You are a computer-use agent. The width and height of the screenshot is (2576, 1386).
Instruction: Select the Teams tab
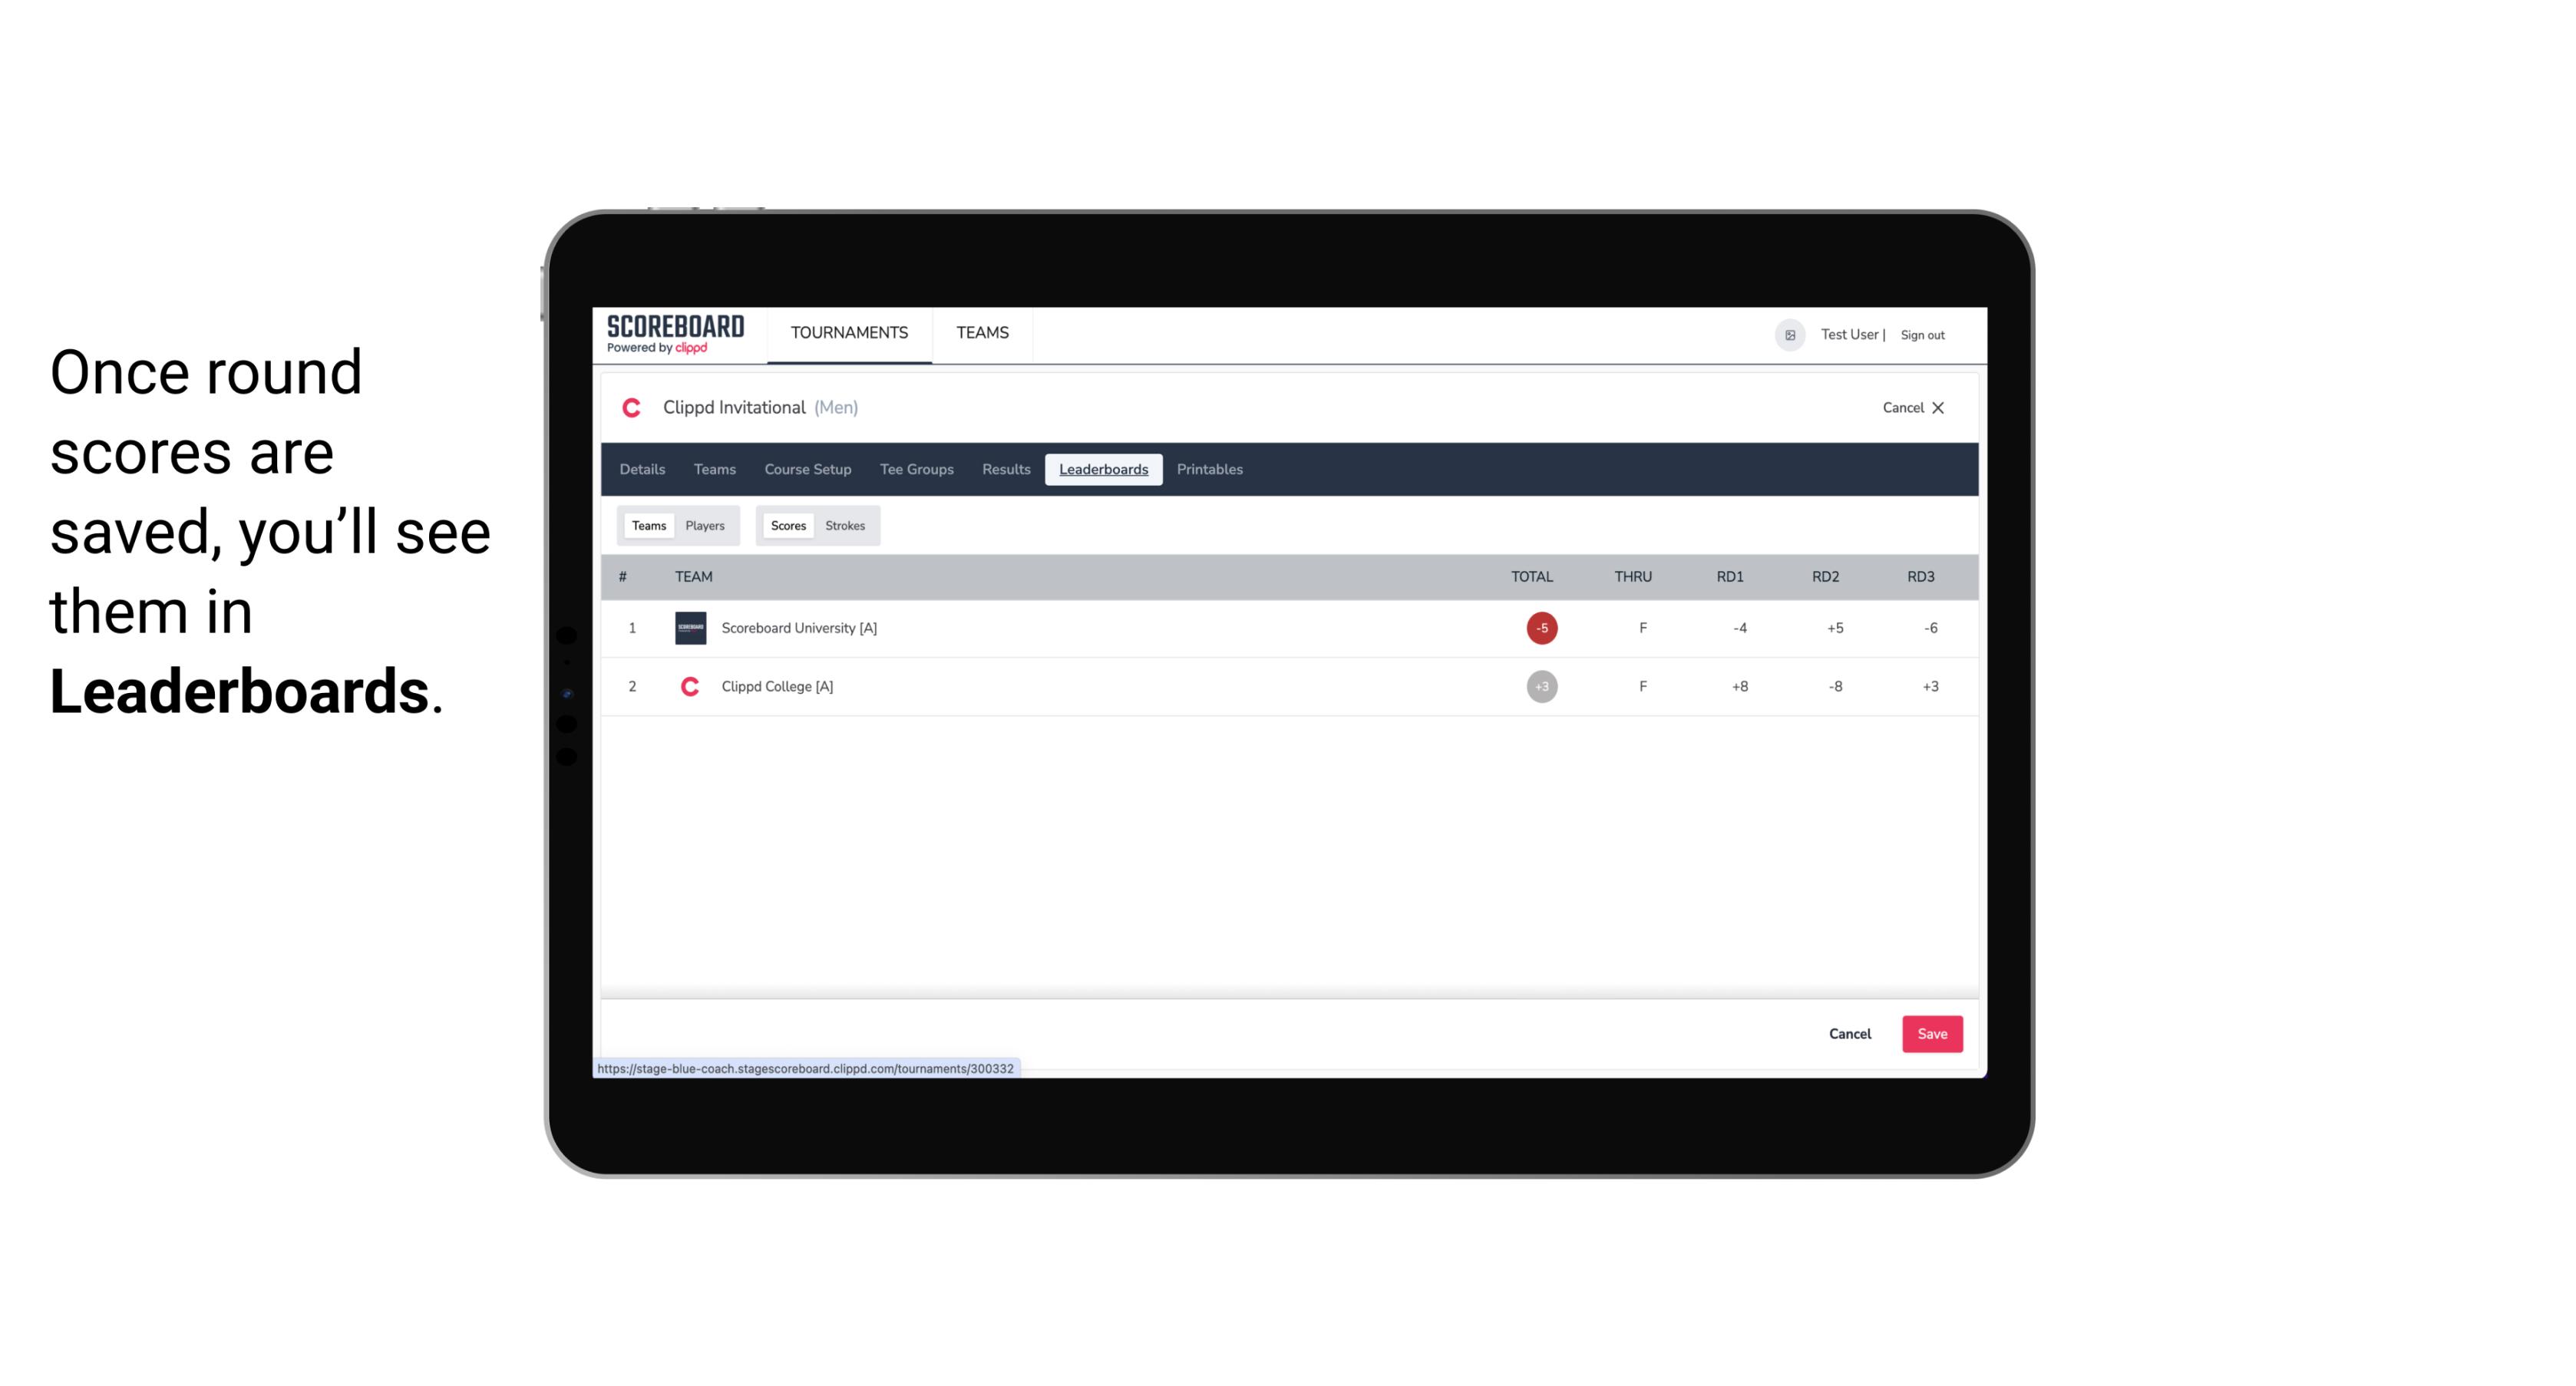click(647, 526)
